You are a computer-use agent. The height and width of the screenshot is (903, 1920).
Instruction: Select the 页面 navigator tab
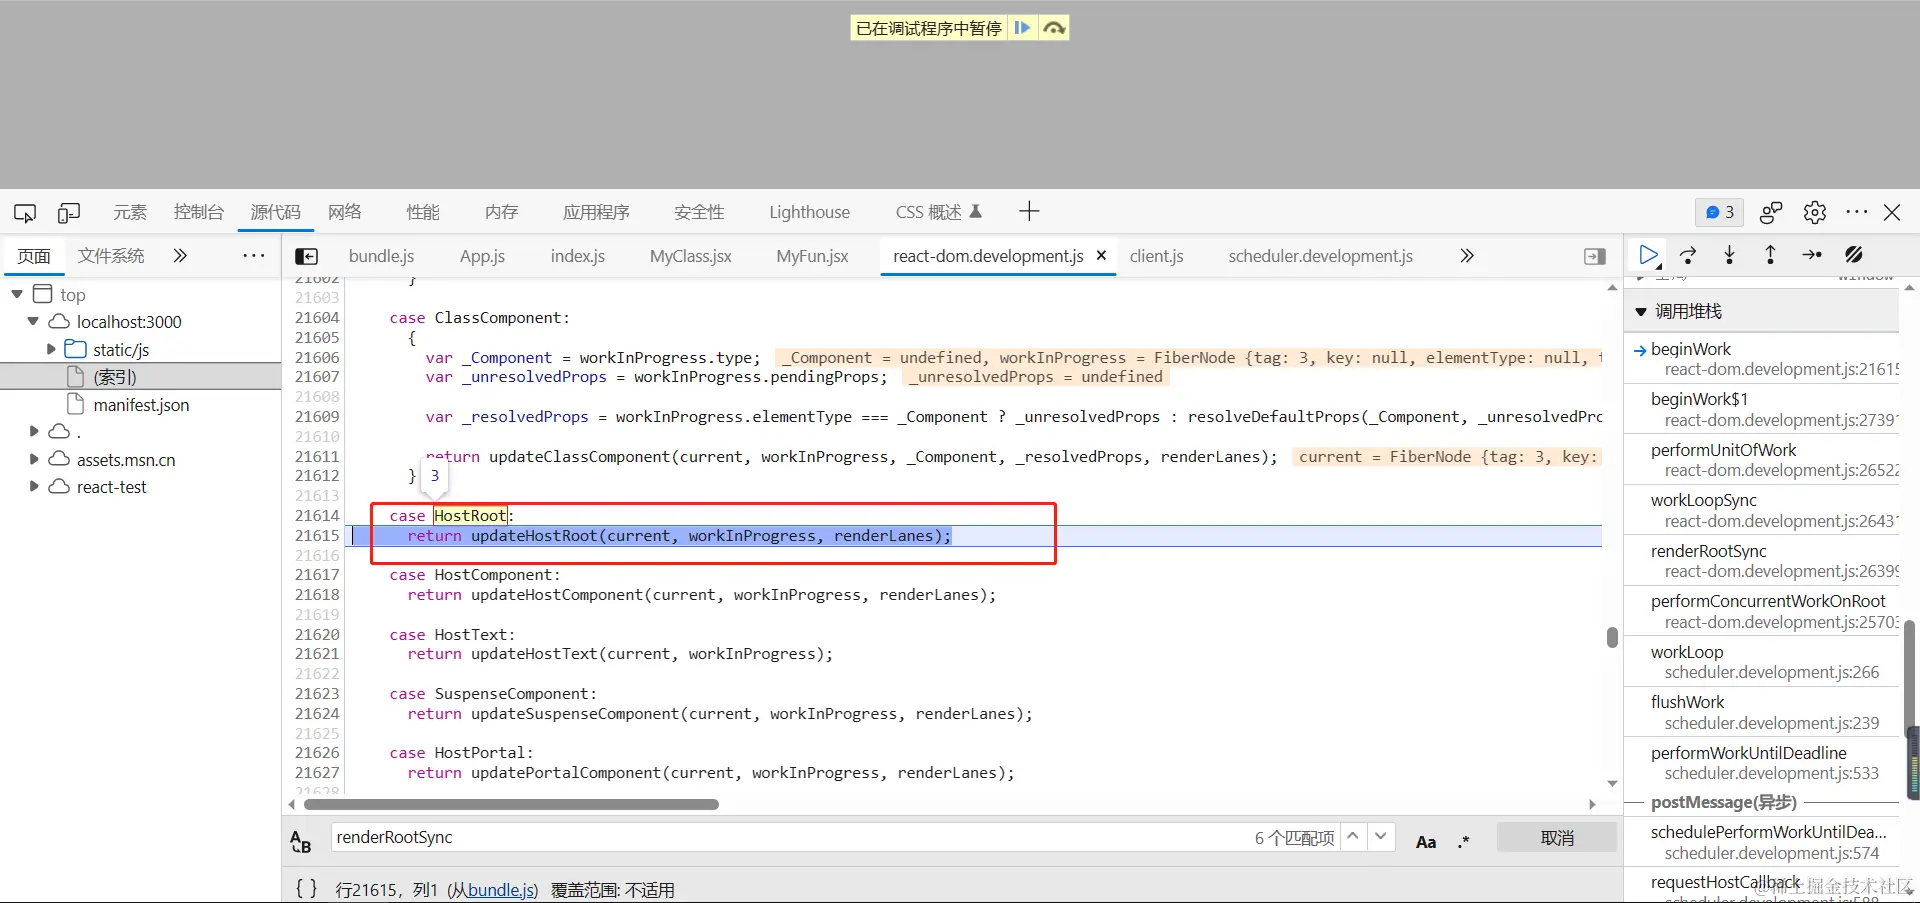pyautogui.click(x=34, y=256)
